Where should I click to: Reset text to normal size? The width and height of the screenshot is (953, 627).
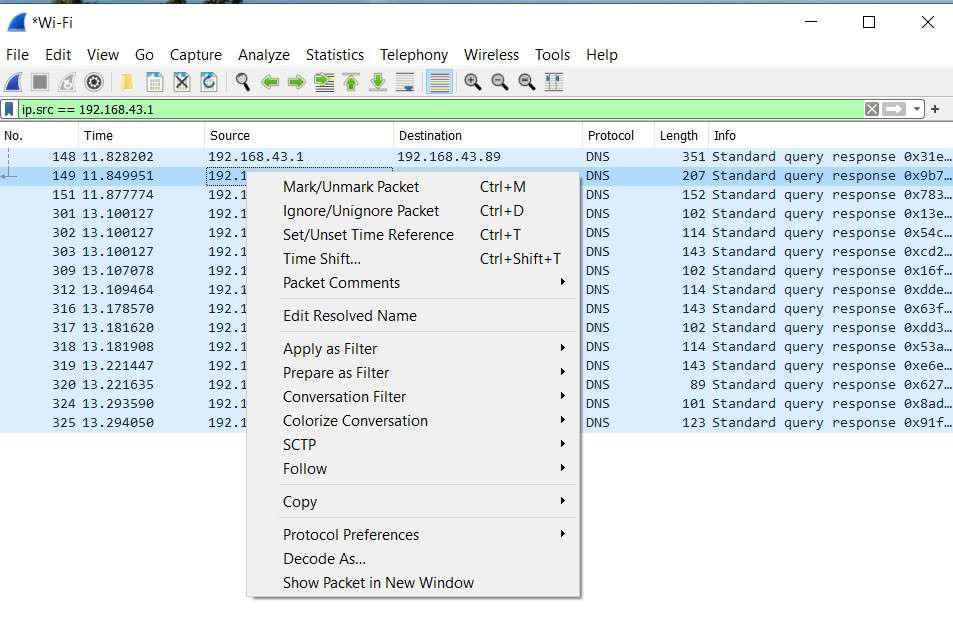tap(526, 82)
